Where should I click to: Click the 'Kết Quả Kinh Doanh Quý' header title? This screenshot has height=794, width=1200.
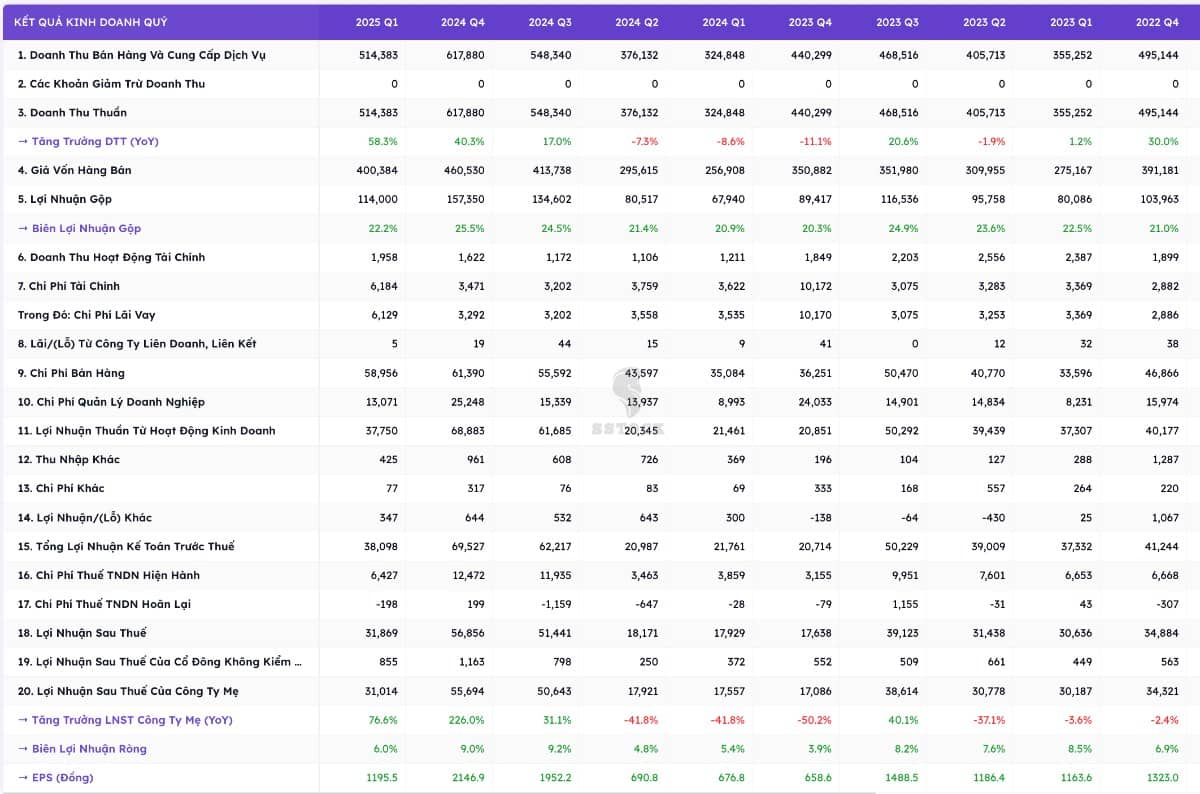point(91,22)
